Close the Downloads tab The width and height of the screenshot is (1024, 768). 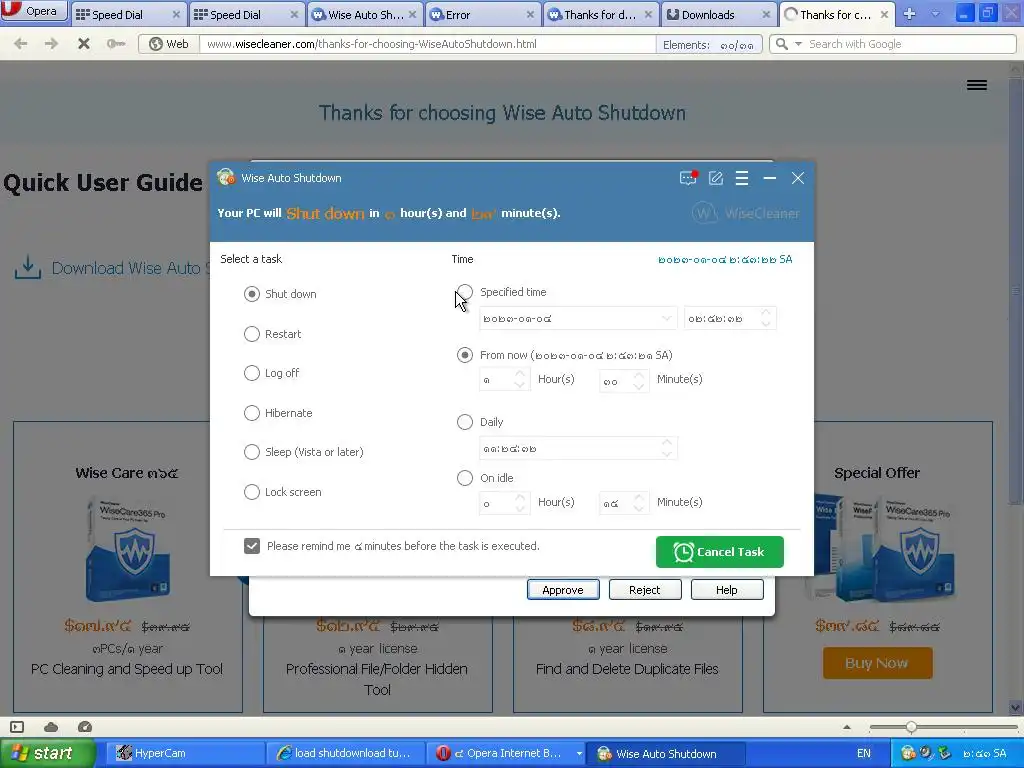(766, 14)
